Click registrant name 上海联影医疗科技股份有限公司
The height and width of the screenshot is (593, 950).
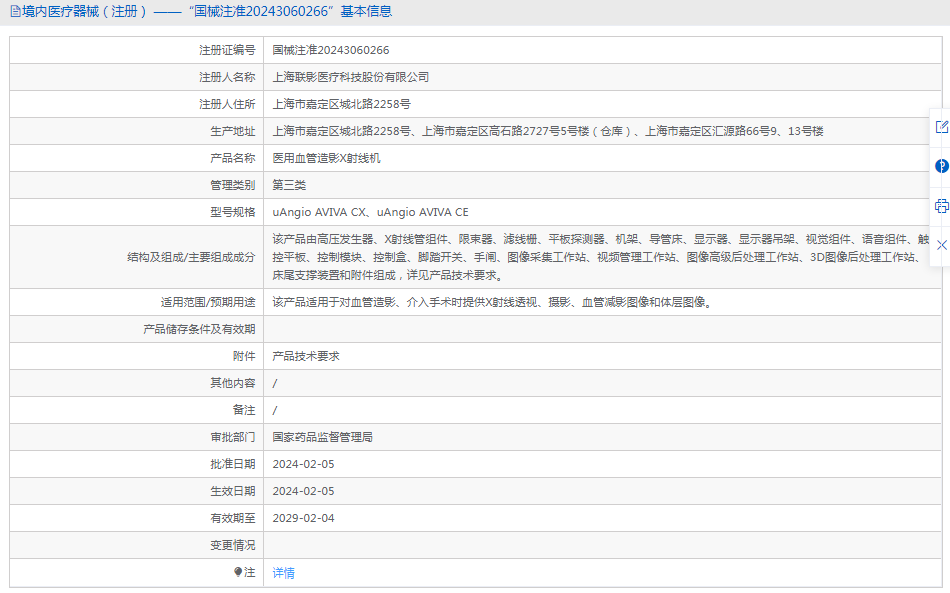point(351,78)
